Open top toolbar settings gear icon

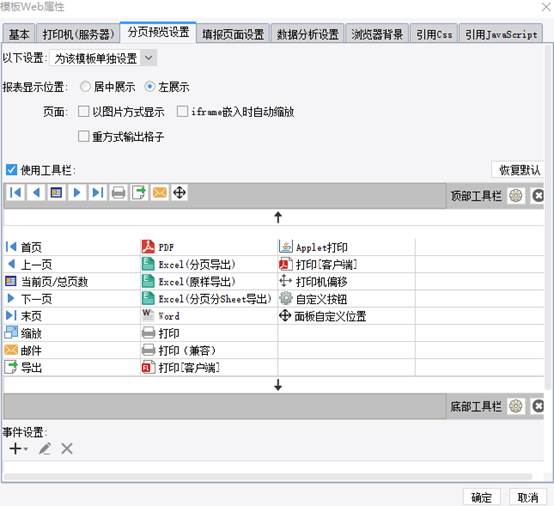[x=516, y=195]
